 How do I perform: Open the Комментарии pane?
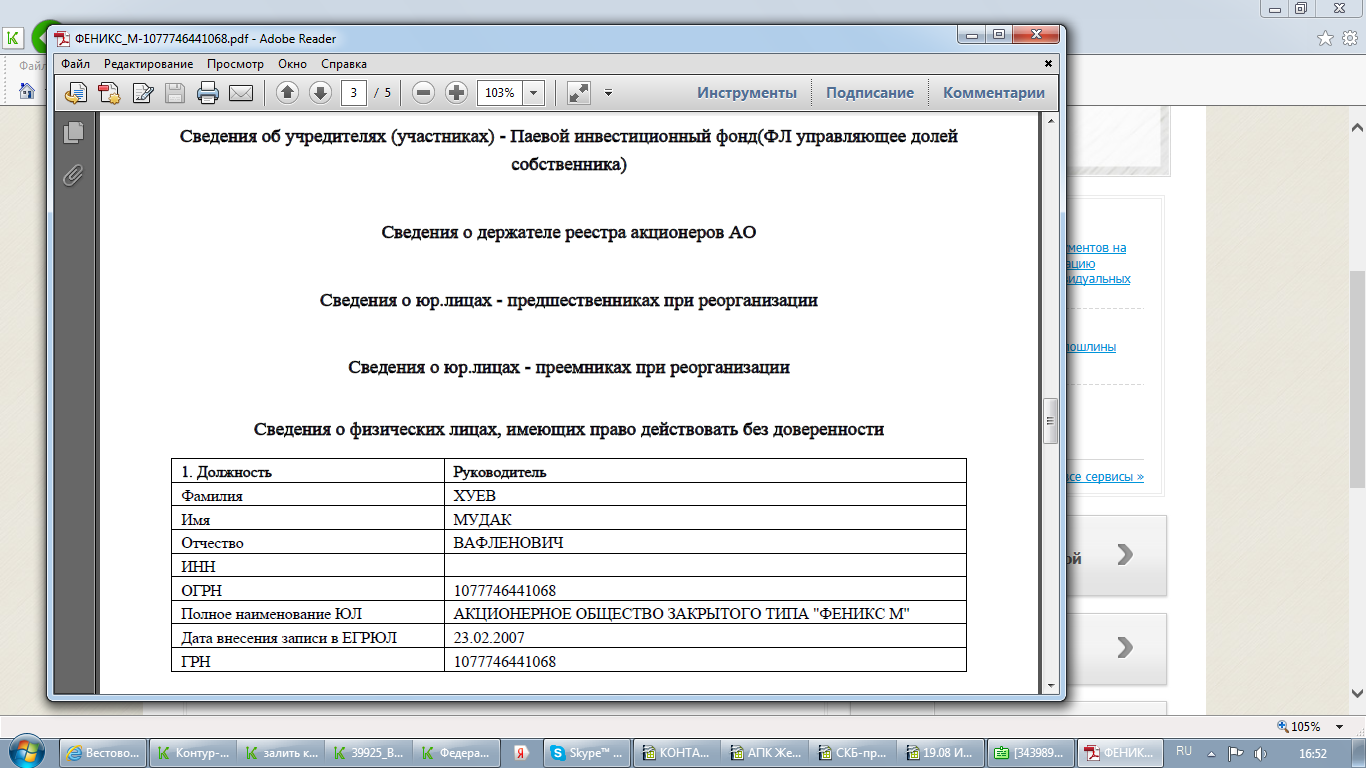[993, 93]
